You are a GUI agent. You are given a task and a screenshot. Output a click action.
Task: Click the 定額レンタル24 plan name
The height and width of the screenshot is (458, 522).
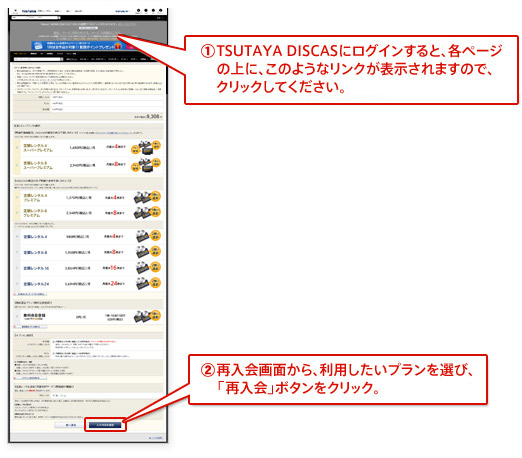(36, 284)
